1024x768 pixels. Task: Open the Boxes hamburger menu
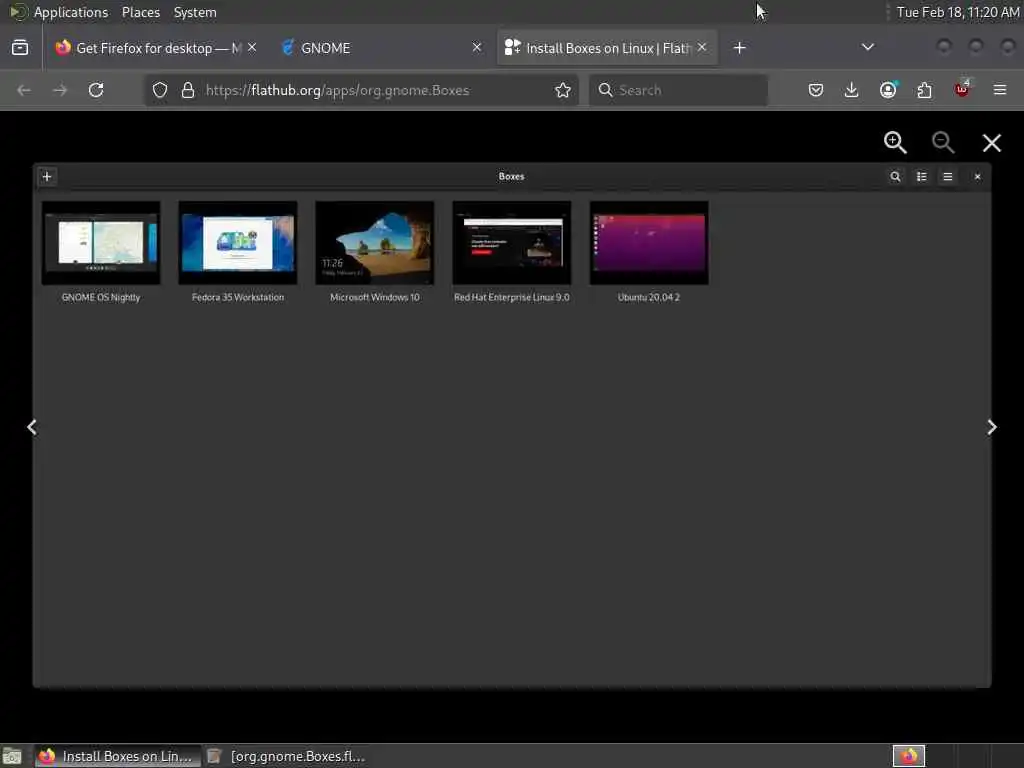pos(948,176)
